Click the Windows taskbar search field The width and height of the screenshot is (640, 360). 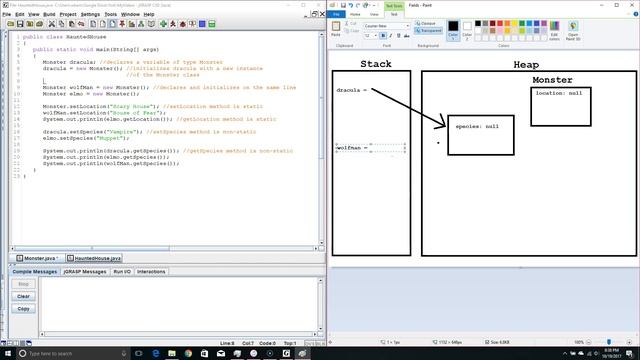(72, 353)
